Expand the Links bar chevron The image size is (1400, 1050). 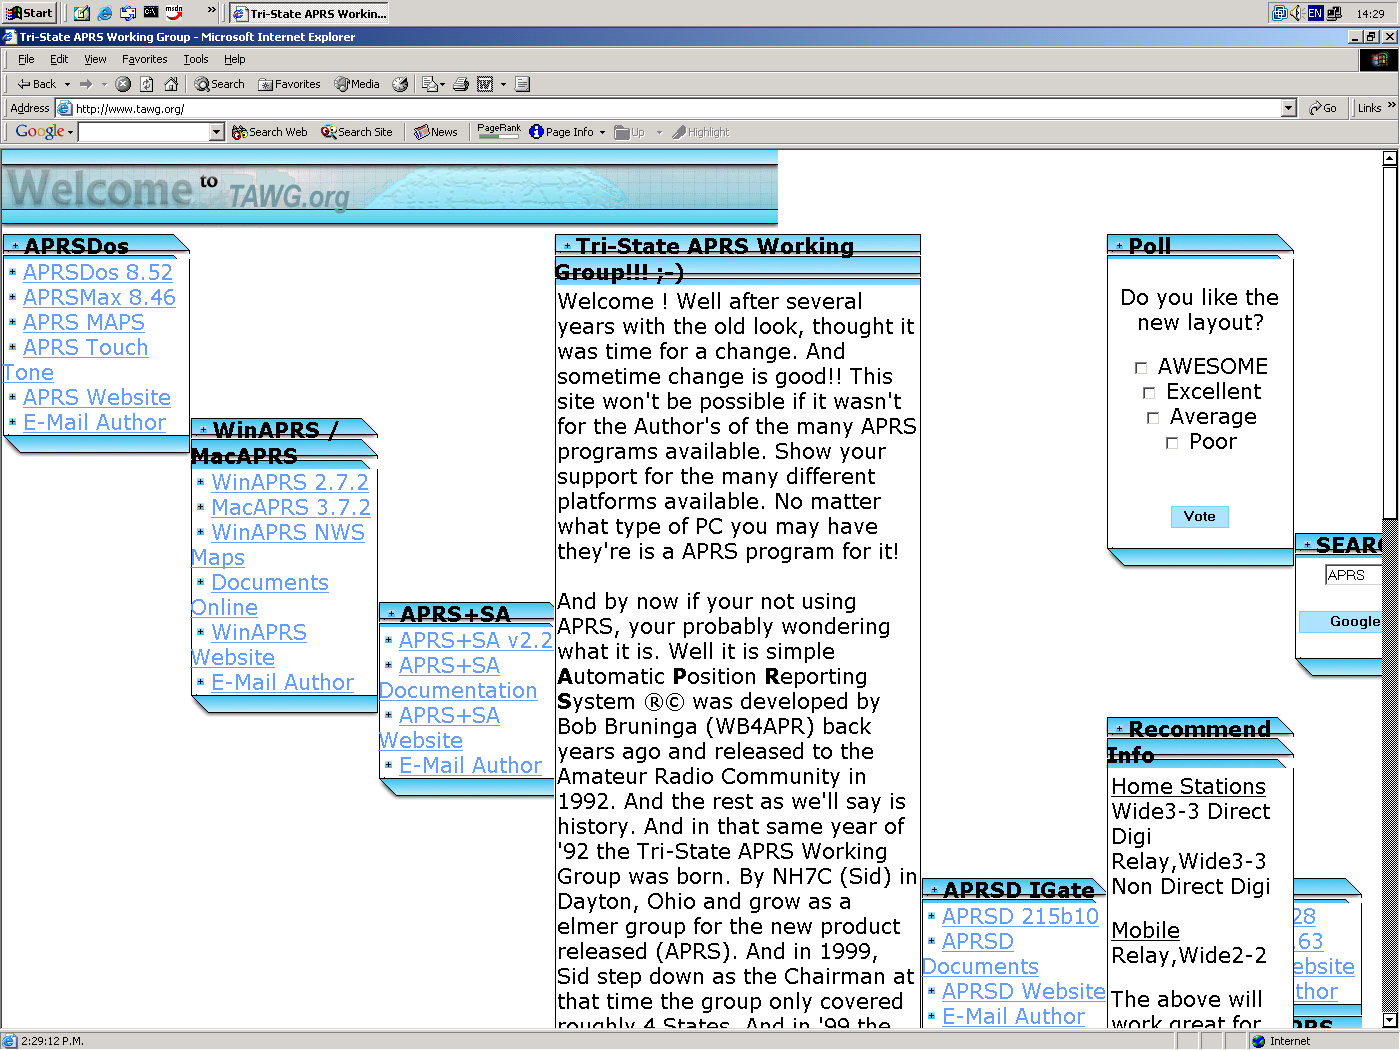(1391, 105)
